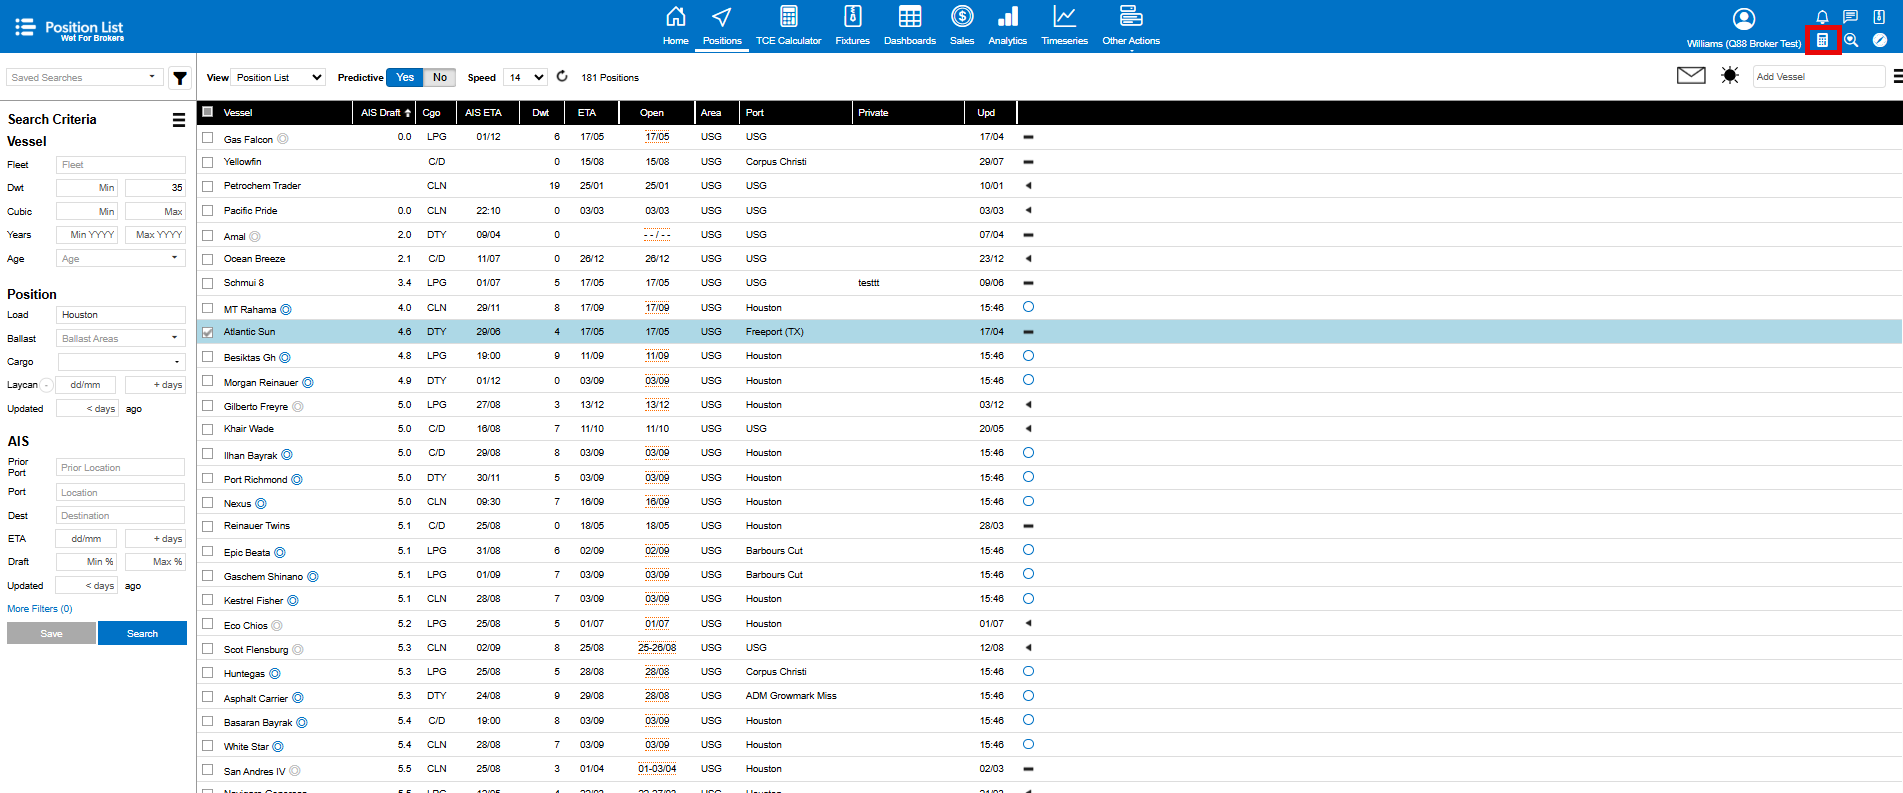Click the More Filters link
The width and height of the screenshot is (1903, 793).
[40, 609]
